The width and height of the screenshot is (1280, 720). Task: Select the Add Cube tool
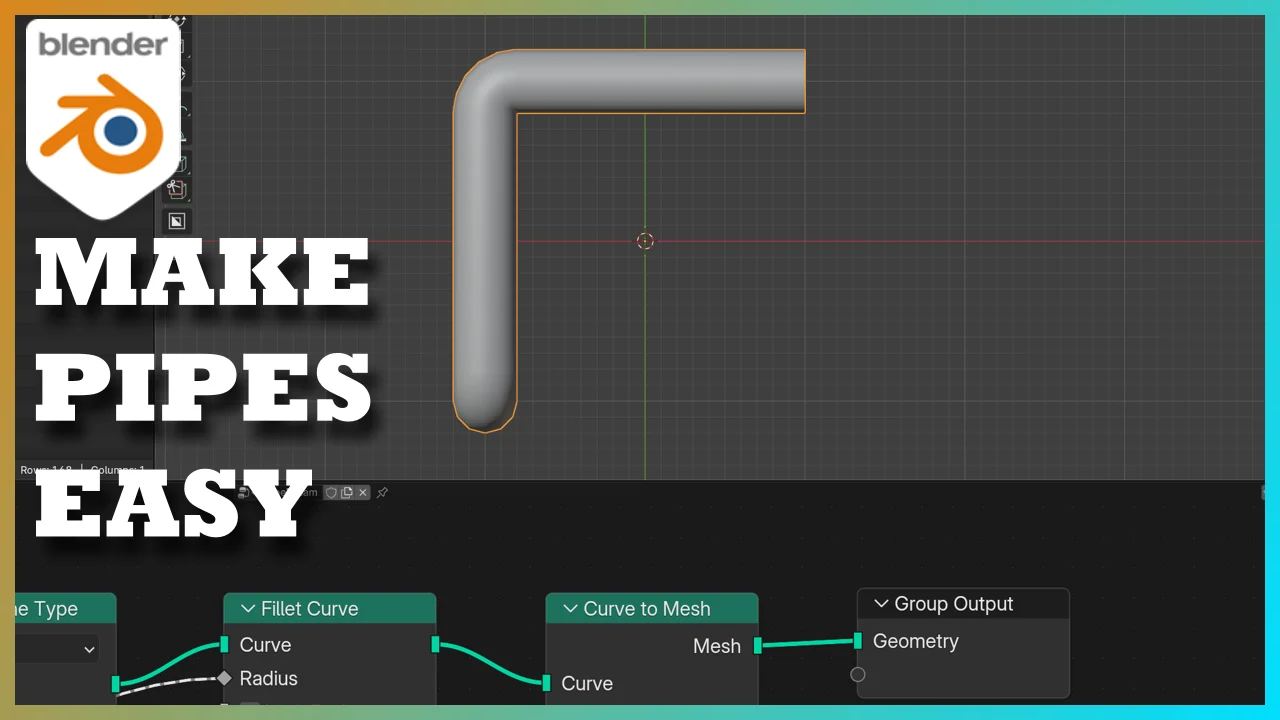pos(177,163)
